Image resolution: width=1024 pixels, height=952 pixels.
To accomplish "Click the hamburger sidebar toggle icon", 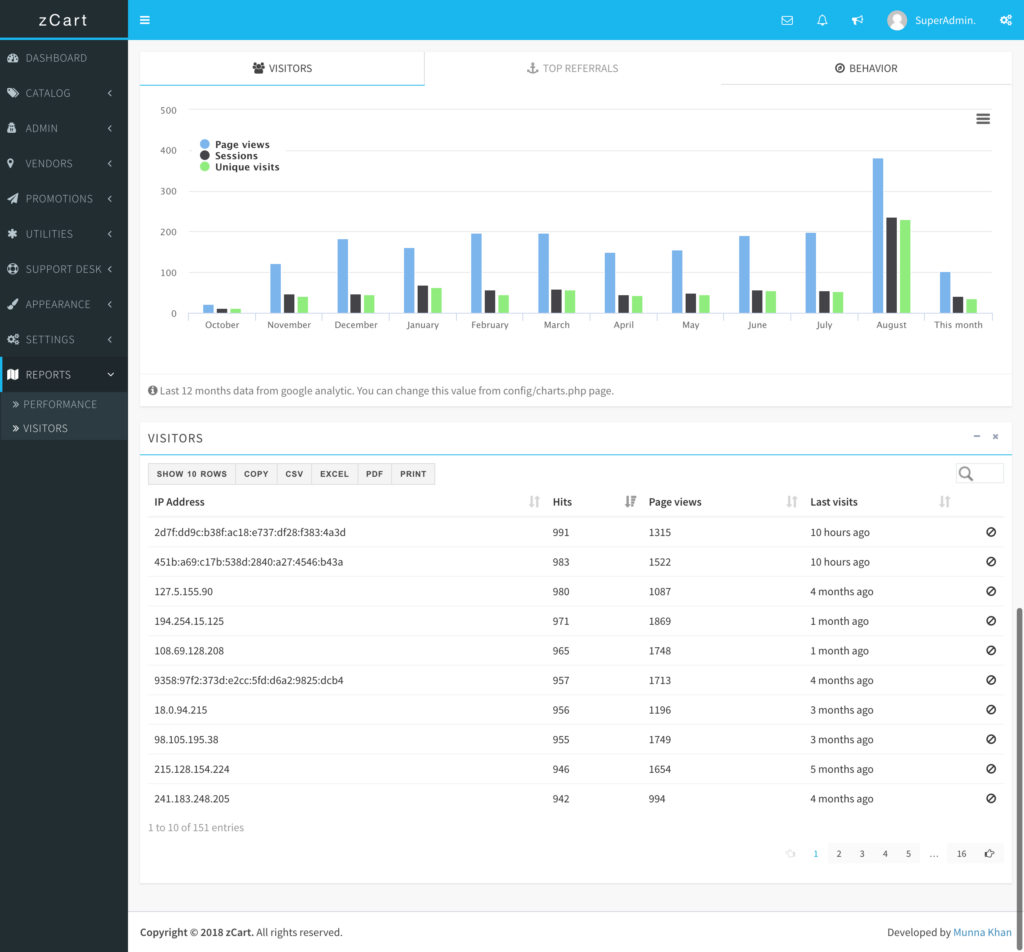I will point(145,20).
